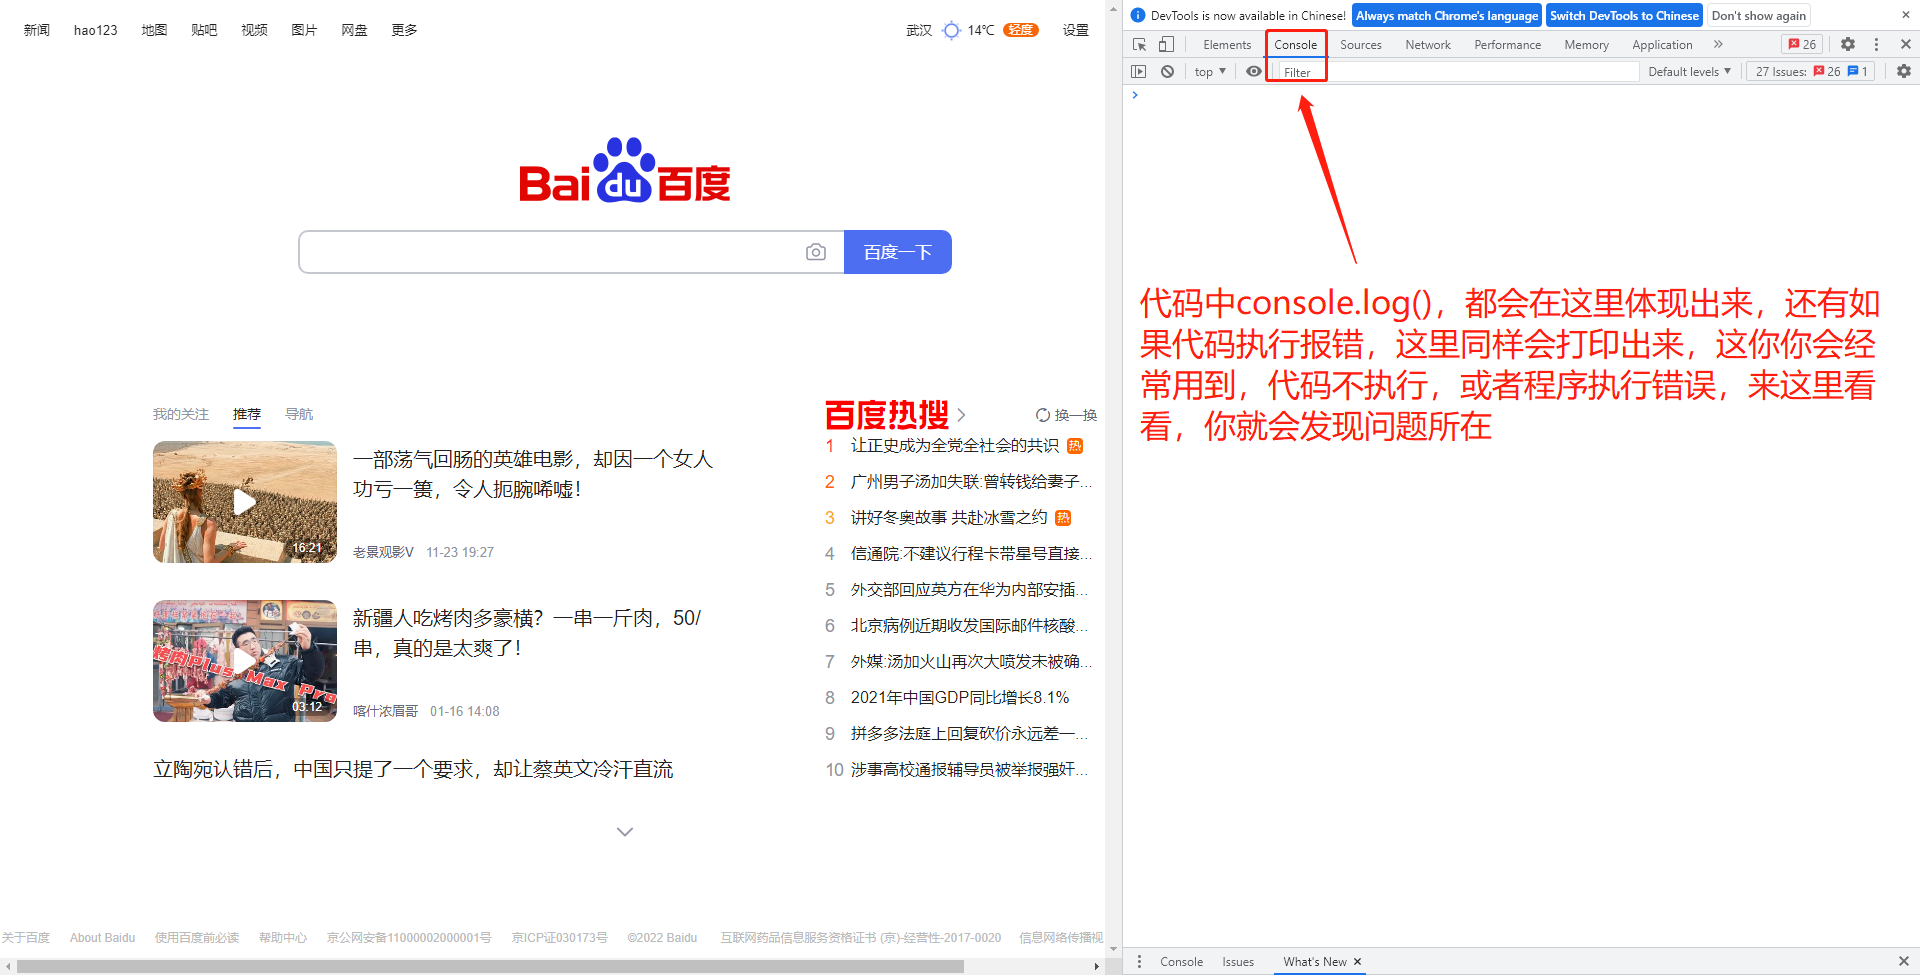Switch to the Application tab
Screen dimensions: 1920x975
tap(1662, 45)
